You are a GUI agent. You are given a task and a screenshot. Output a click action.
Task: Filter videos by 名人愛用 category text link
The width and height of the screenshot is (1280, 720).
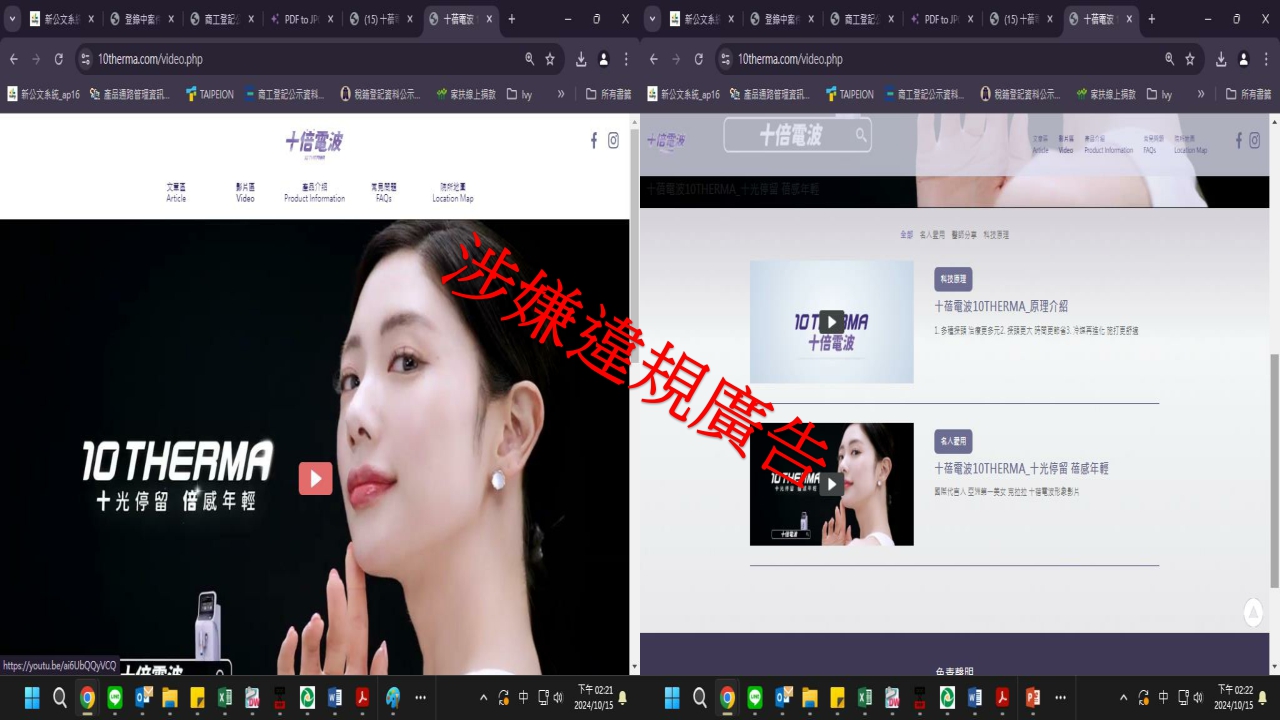[931, 235]
